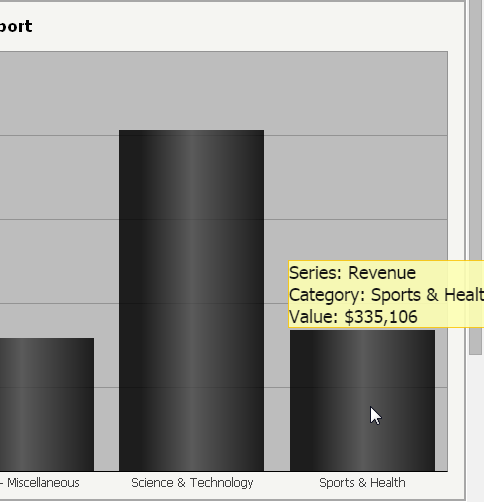Click the Miscellaneous revenue bar
Image resolution: width=484 pixels, height=502 pixels.
click(x=47, y=404)
